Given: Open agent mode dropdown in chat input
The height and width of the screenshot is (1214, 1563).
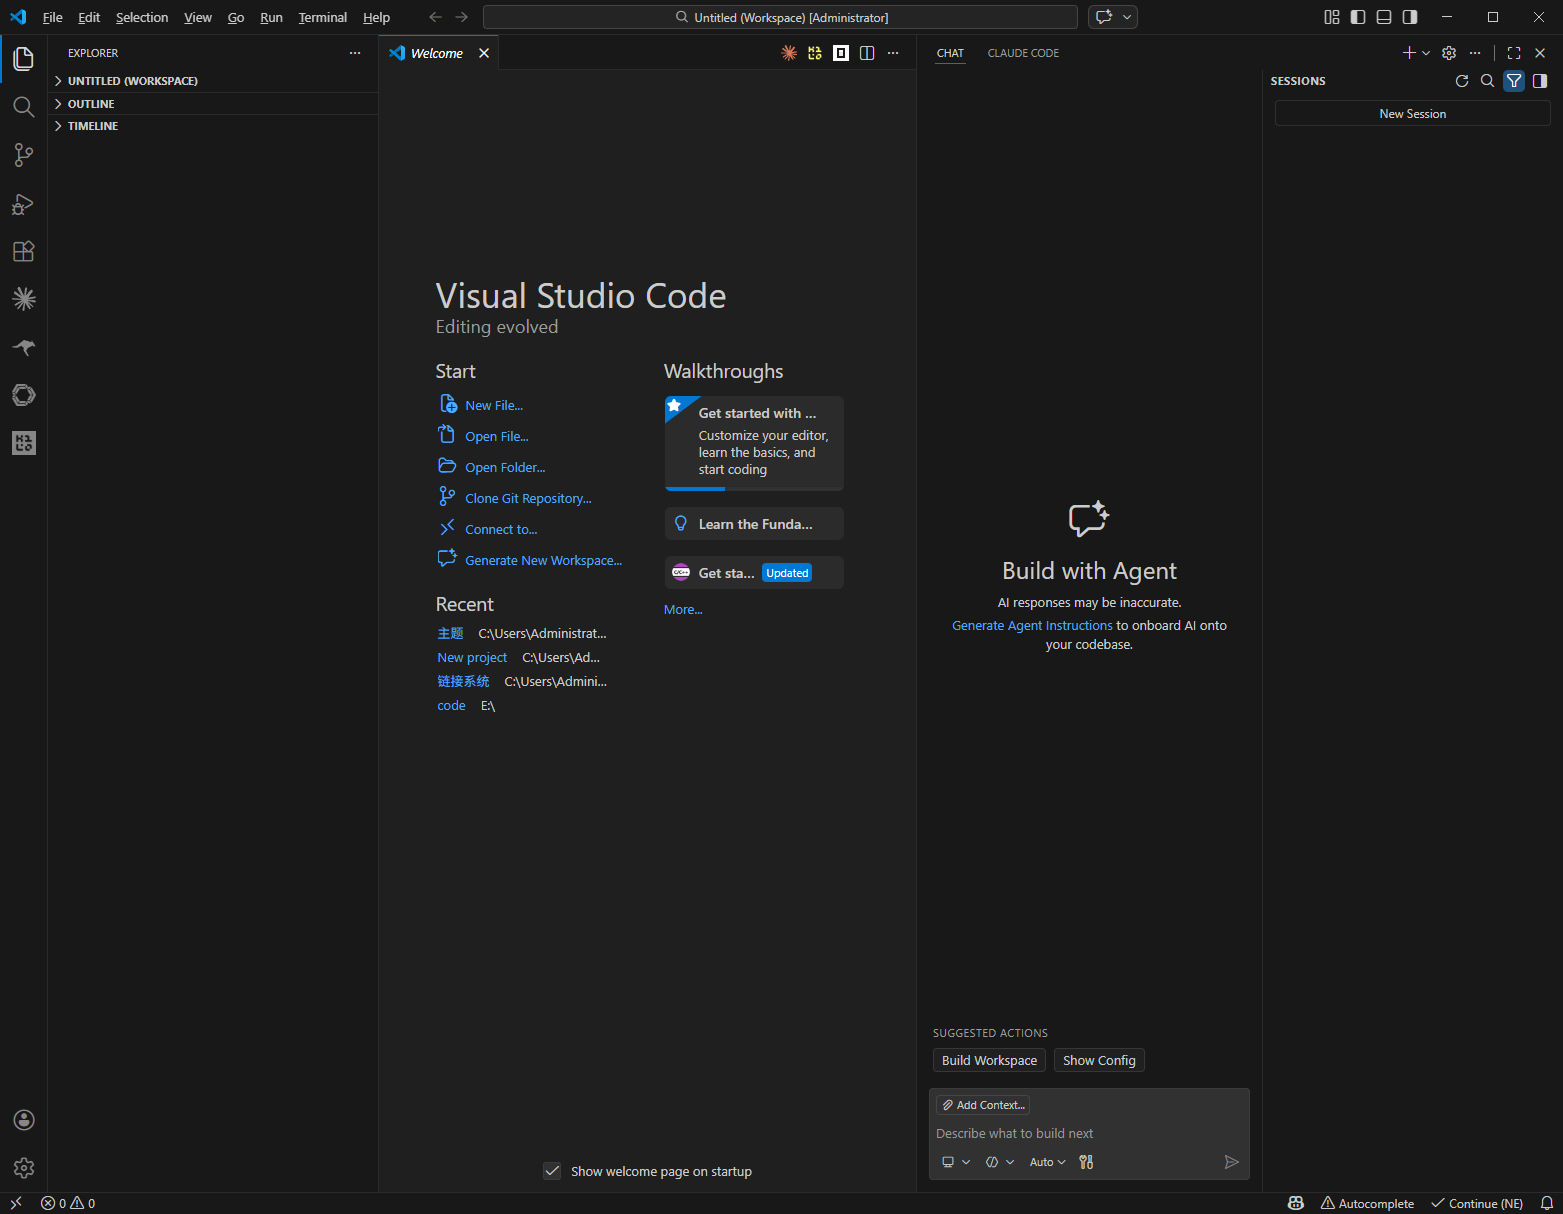Looking at the screenshot, I should click(x=1000, y=1162).
